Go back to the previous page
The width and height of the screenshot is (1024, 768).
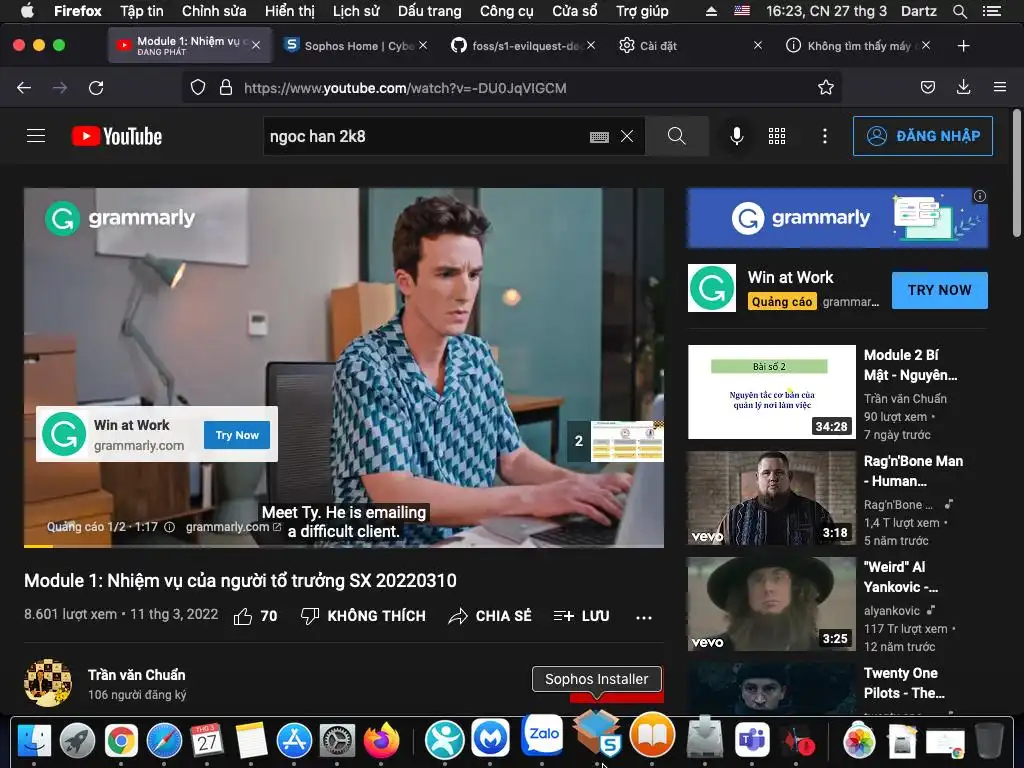click(24, 88)
